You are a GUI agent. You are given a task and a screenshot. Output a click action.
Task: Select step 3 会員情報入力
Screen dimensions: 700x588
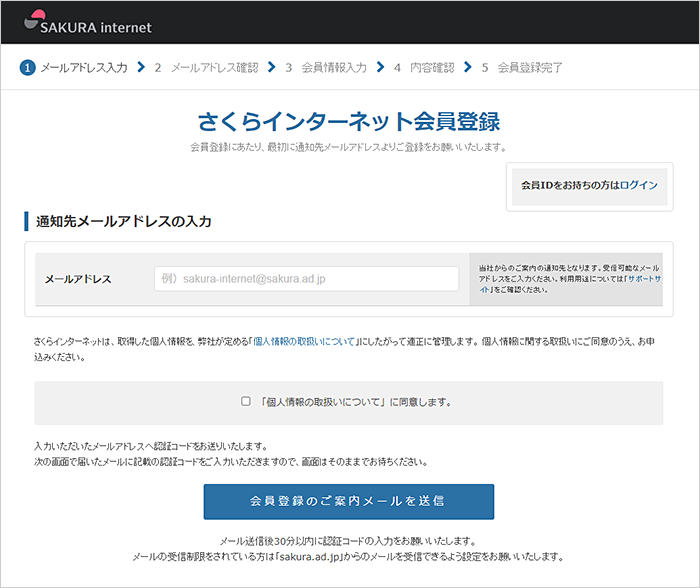tap(326, 67)
